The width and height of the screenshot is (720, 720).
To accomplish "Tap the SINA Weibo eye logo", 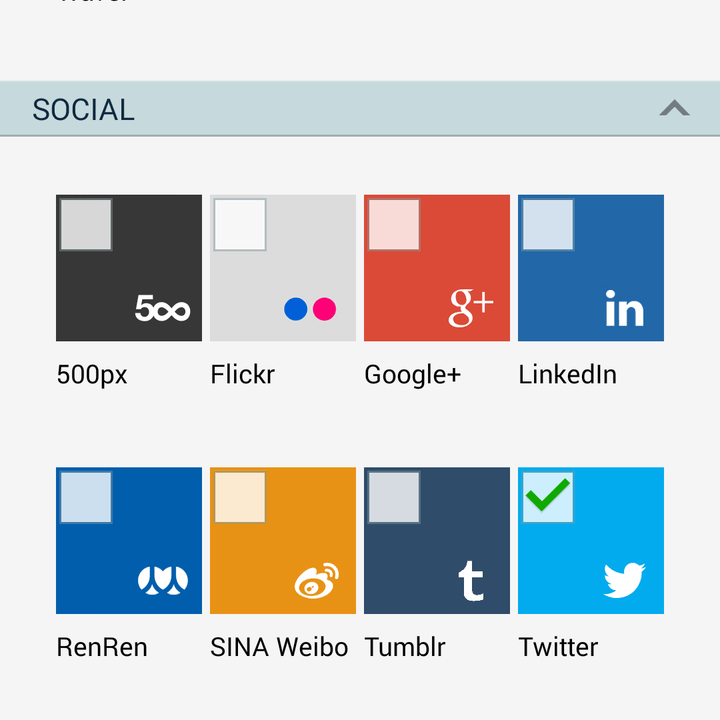I will (x=316, y=580).
